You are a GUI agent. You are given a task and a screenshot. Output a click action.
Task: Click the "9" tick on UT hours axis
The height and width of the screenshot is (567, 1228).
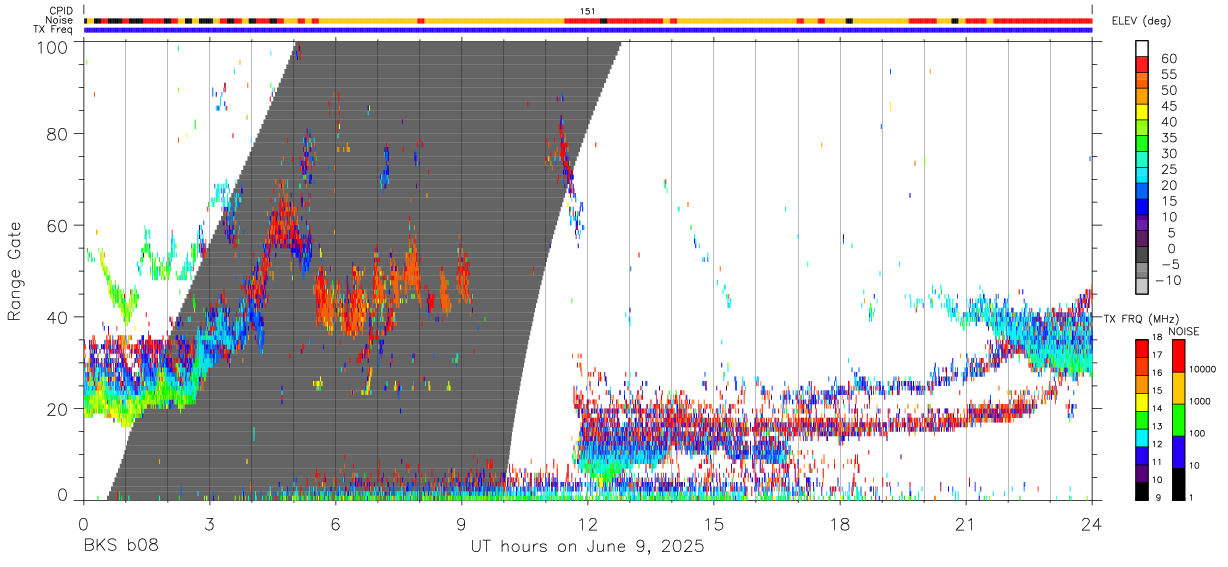click(462, 523)
